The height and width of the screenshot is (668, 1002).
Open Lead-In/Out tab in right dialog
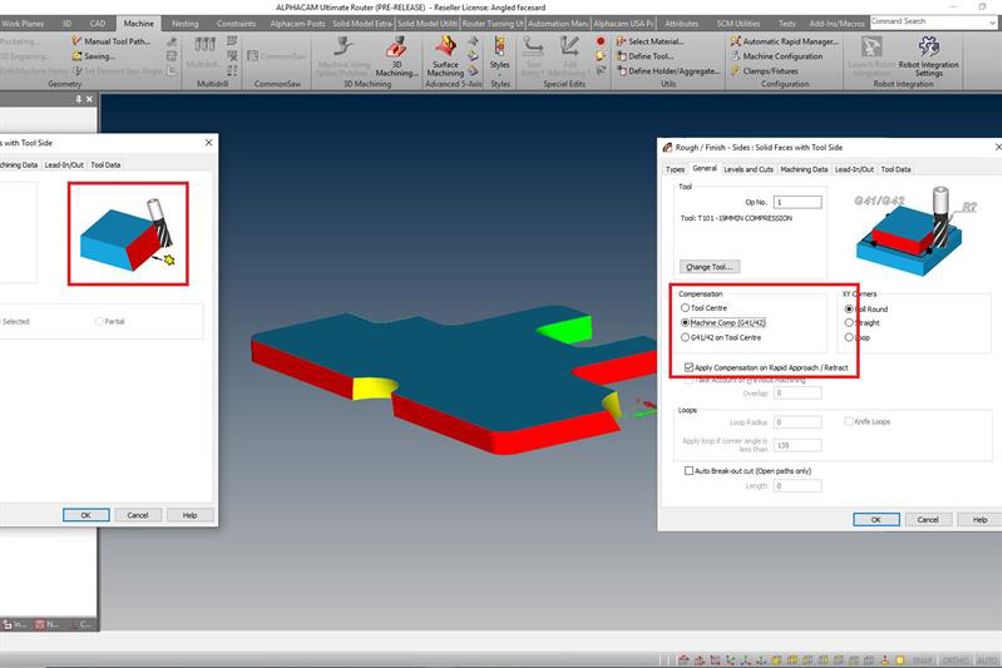[854, 169]
